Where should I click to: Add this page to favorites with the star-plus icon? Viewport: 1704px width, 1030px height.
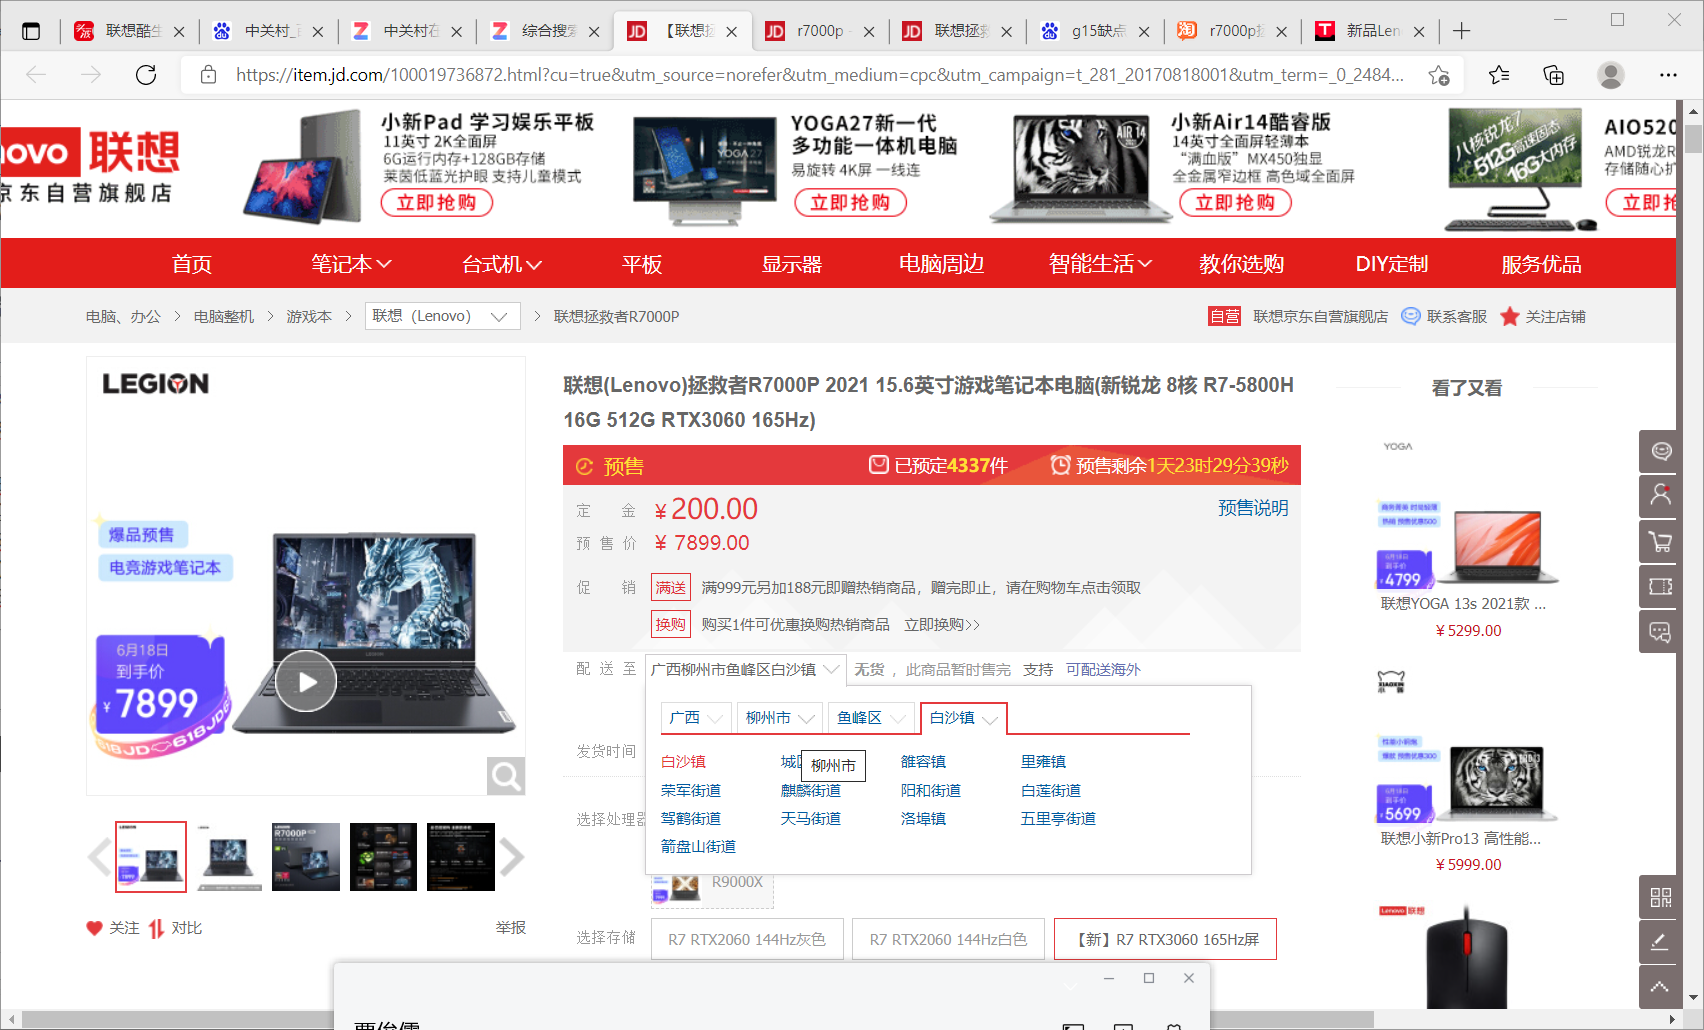(x=1439, y=75)
